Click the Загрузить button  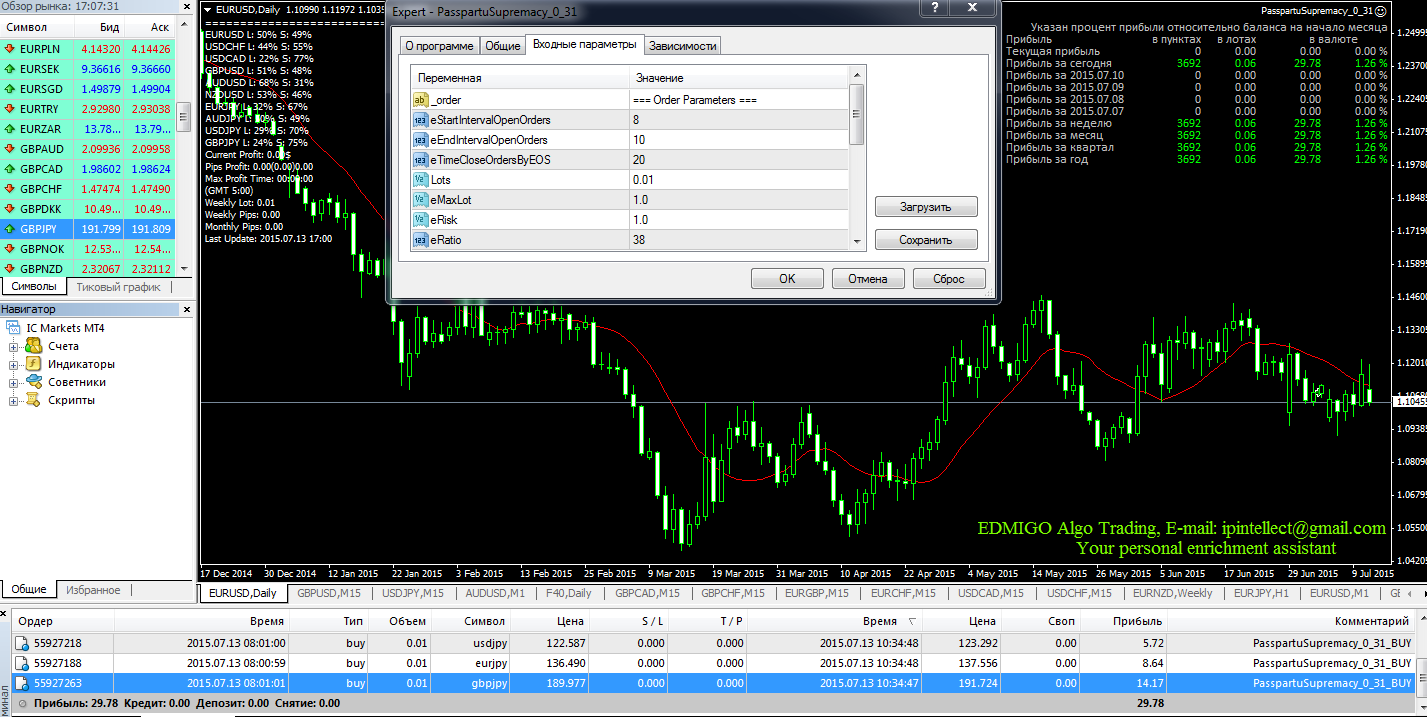point(926,207)
